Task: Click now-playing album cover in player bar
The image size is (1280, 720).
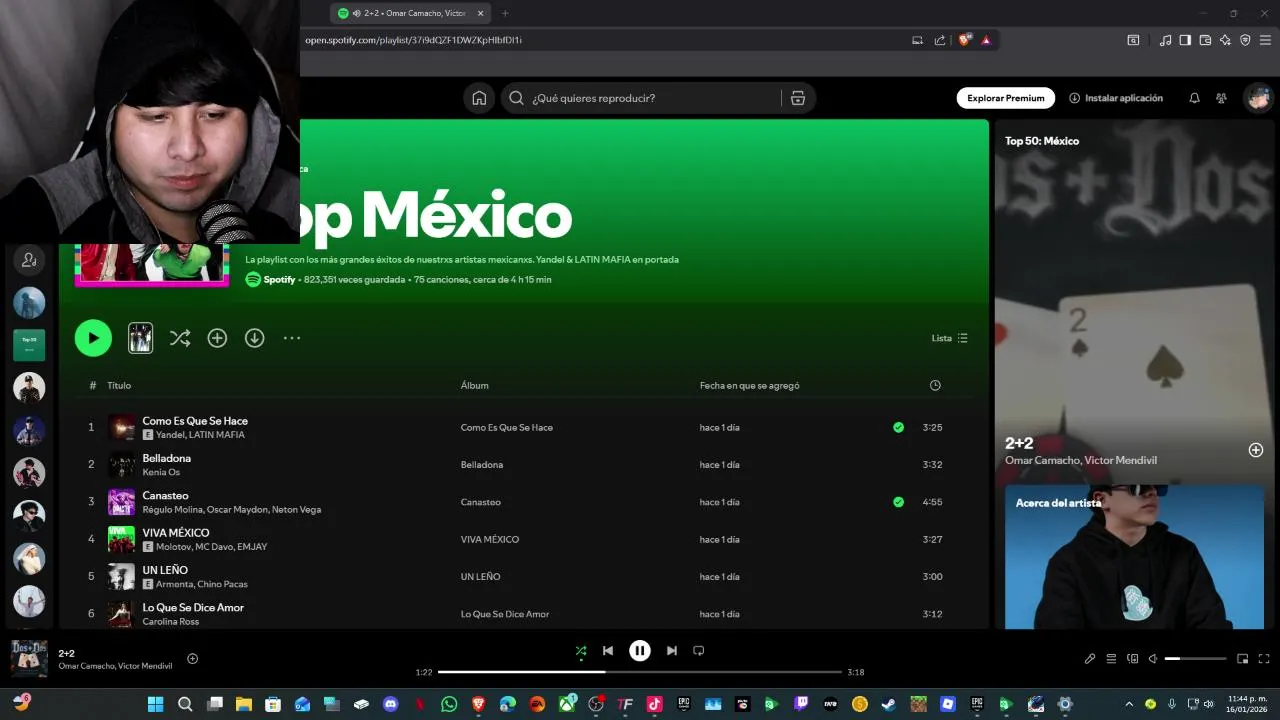Action: click(x=29, y=659)
